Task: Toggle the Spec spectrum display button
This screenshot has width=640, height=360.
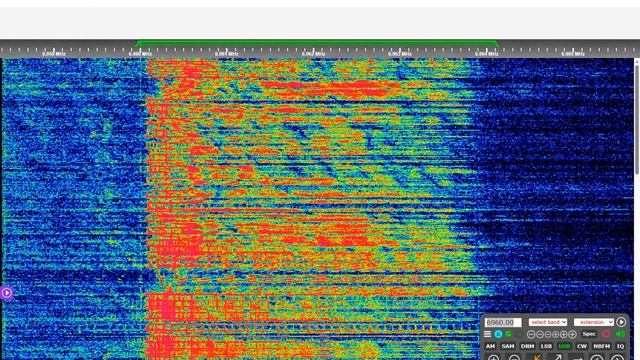Action: (x=589, y=334)
